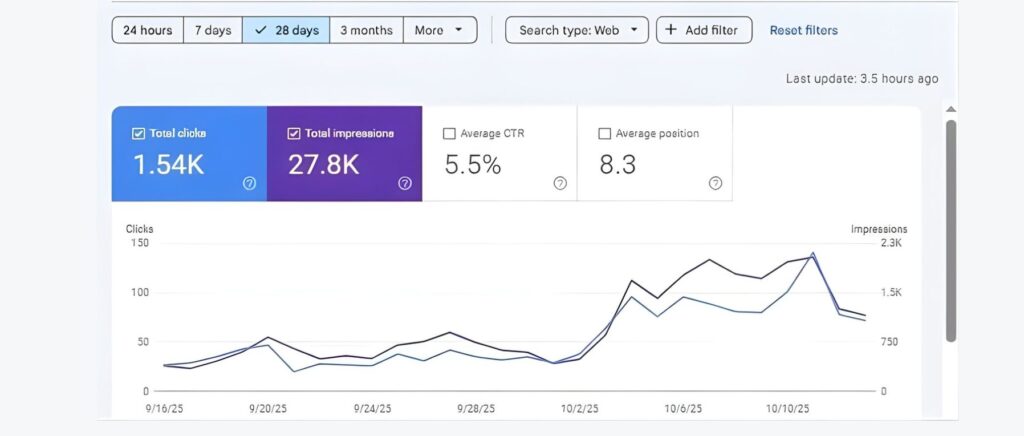
Task: Switch to the 7 days range
Action: point(212,30)
